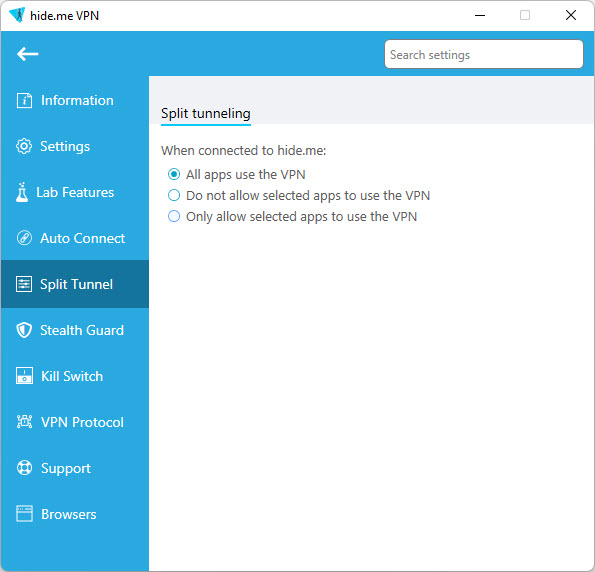
Task: Select "All apps use the VPN" radio
Action: [x=174, y=174]
